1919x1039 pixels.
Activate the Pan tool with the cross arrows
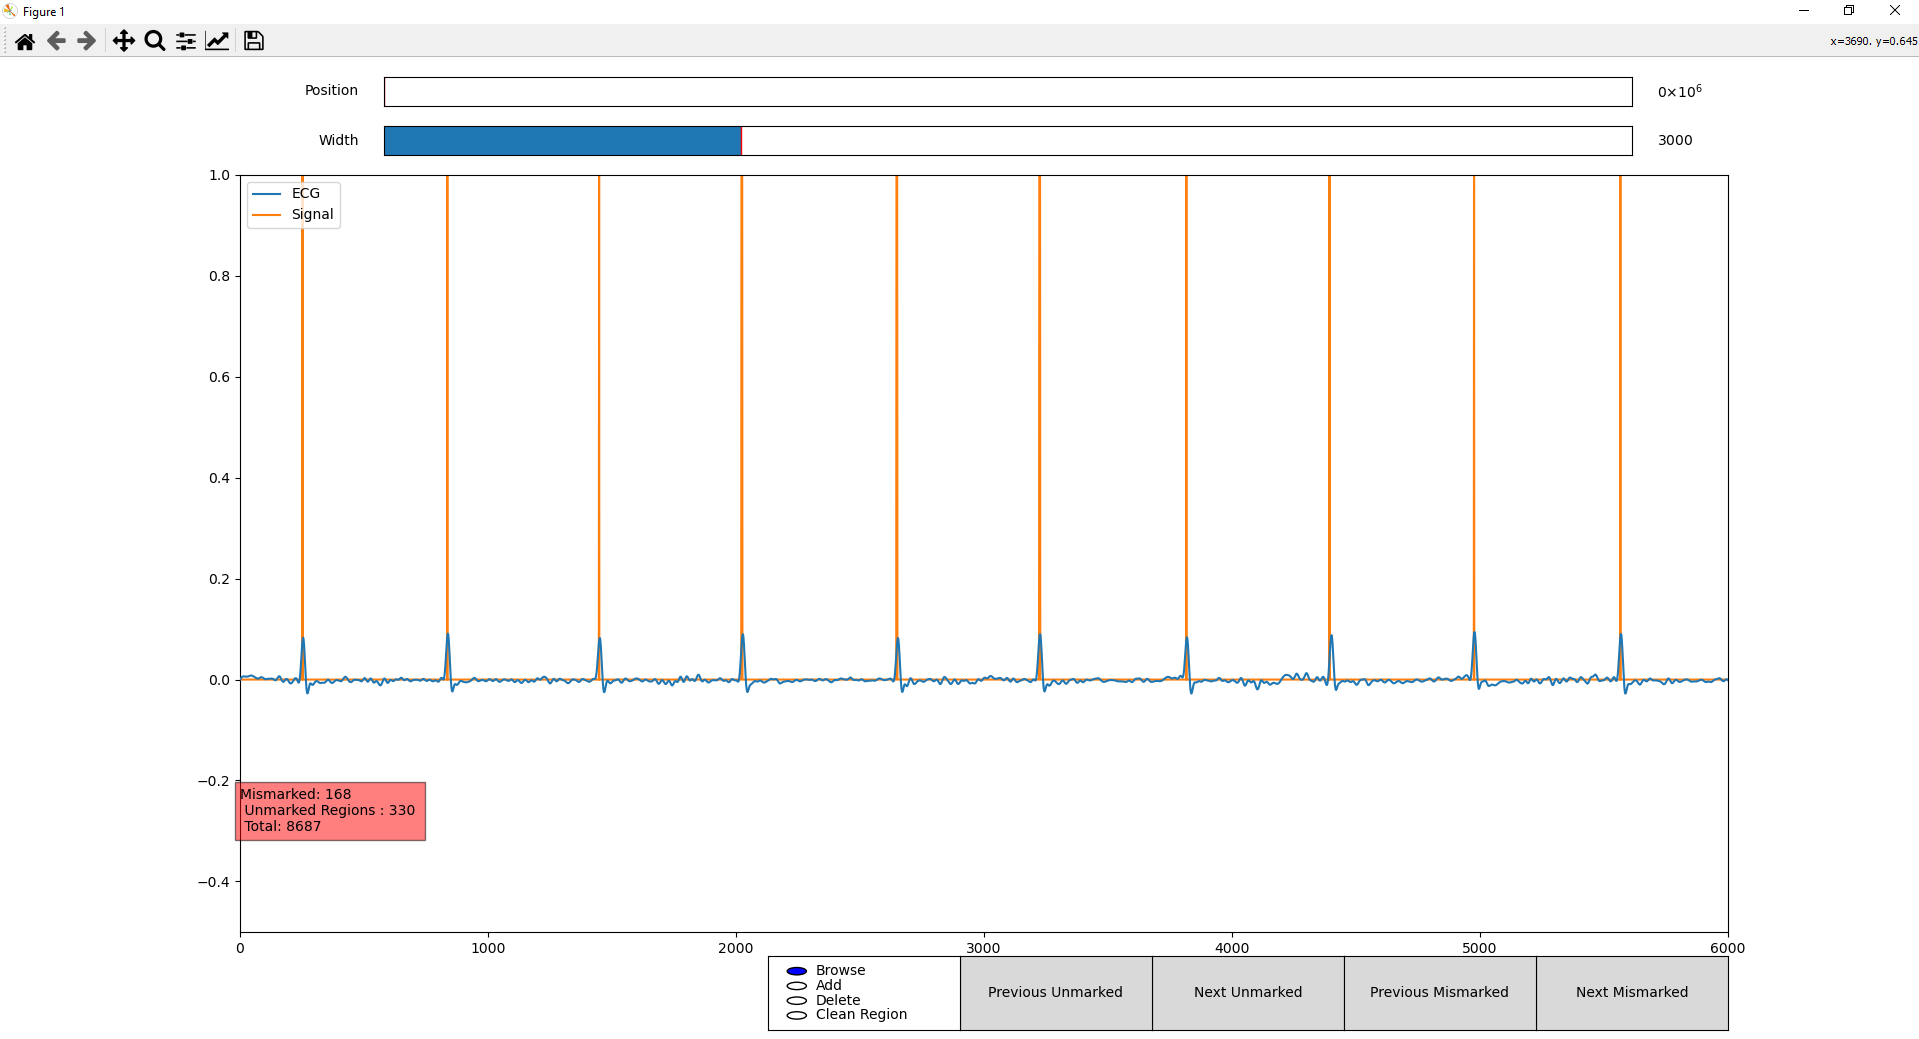123,41
